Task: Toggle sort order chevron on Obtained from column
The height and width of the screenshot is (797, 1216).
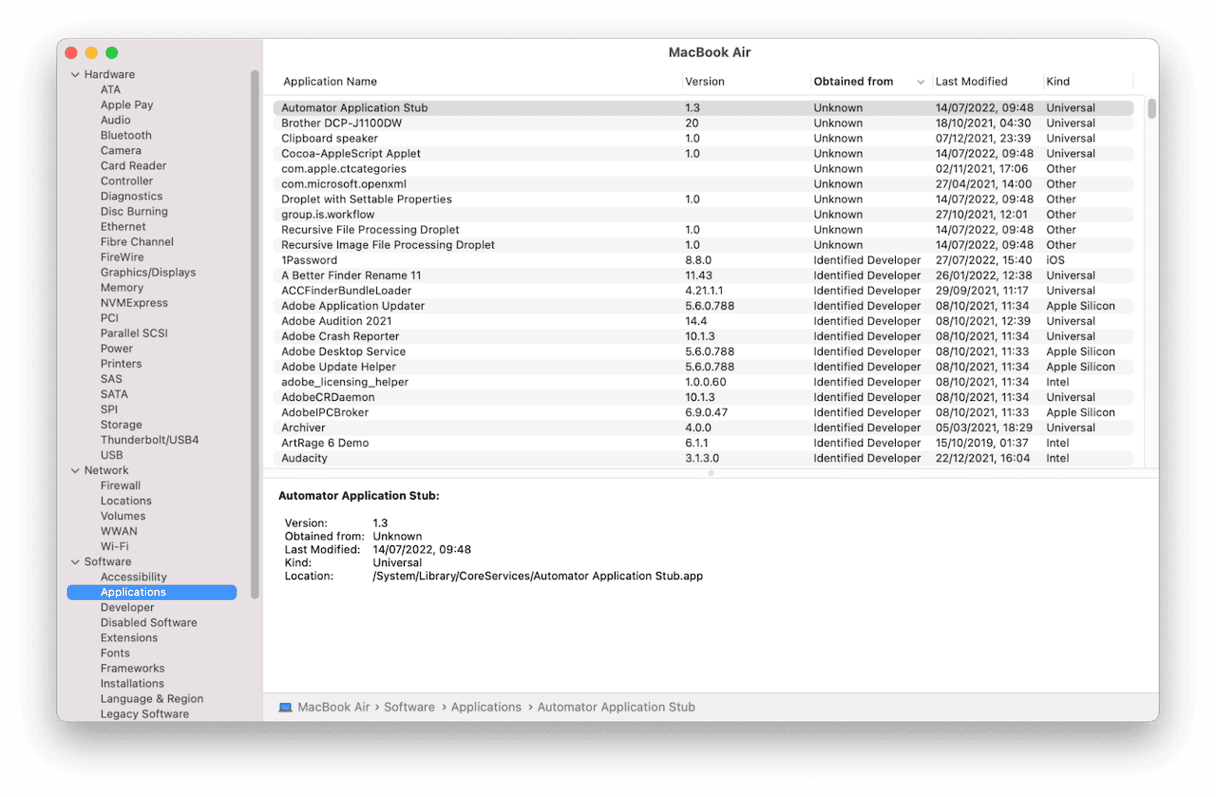Action: [920, 82]
